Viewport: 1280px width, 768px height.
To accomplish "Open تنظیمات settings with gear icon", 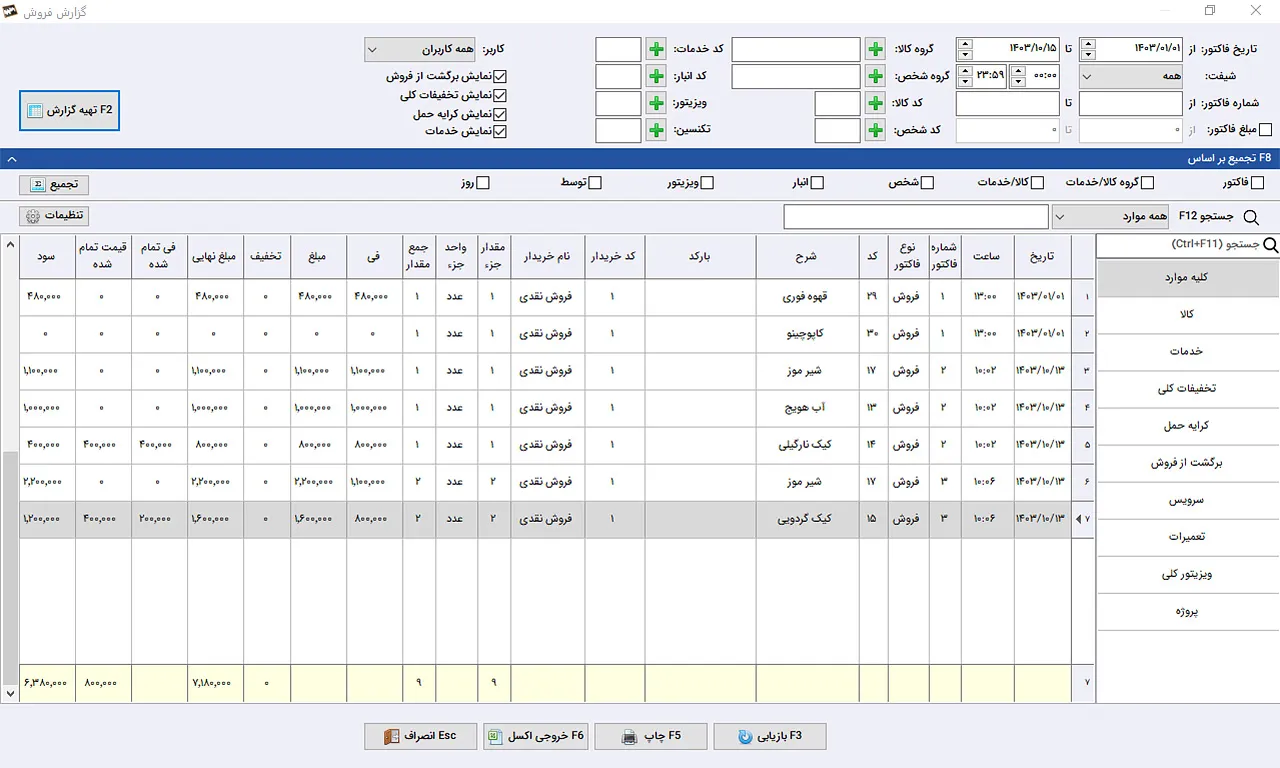I will (54, 216).
